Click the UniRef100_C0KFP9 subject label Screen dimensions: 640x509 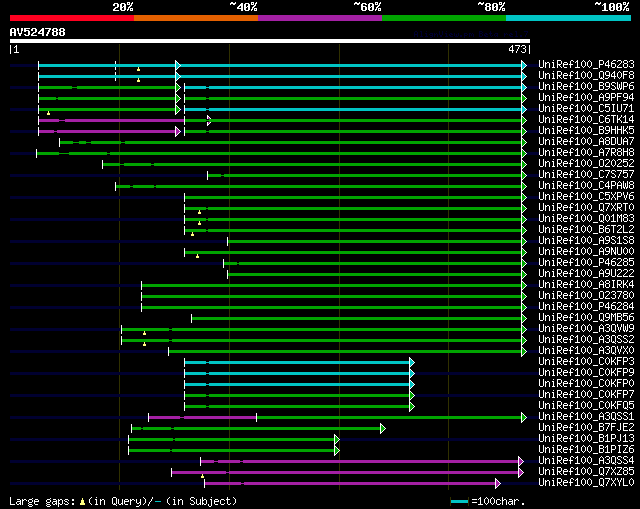click(x=586, y=373)
